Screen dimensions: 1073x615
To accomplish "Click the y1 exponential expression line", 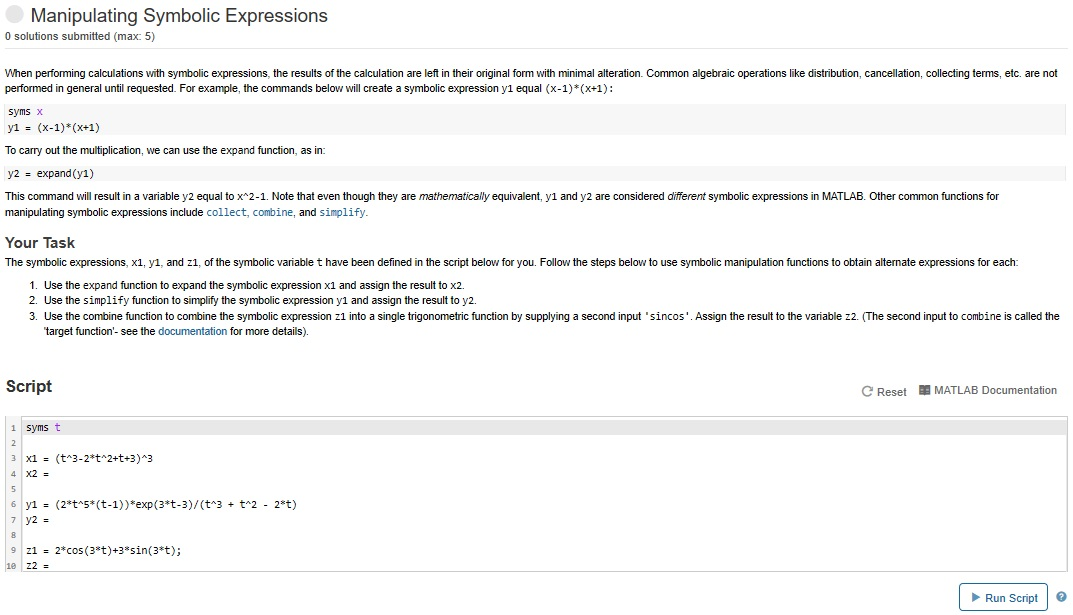I will tap(160, 504).
